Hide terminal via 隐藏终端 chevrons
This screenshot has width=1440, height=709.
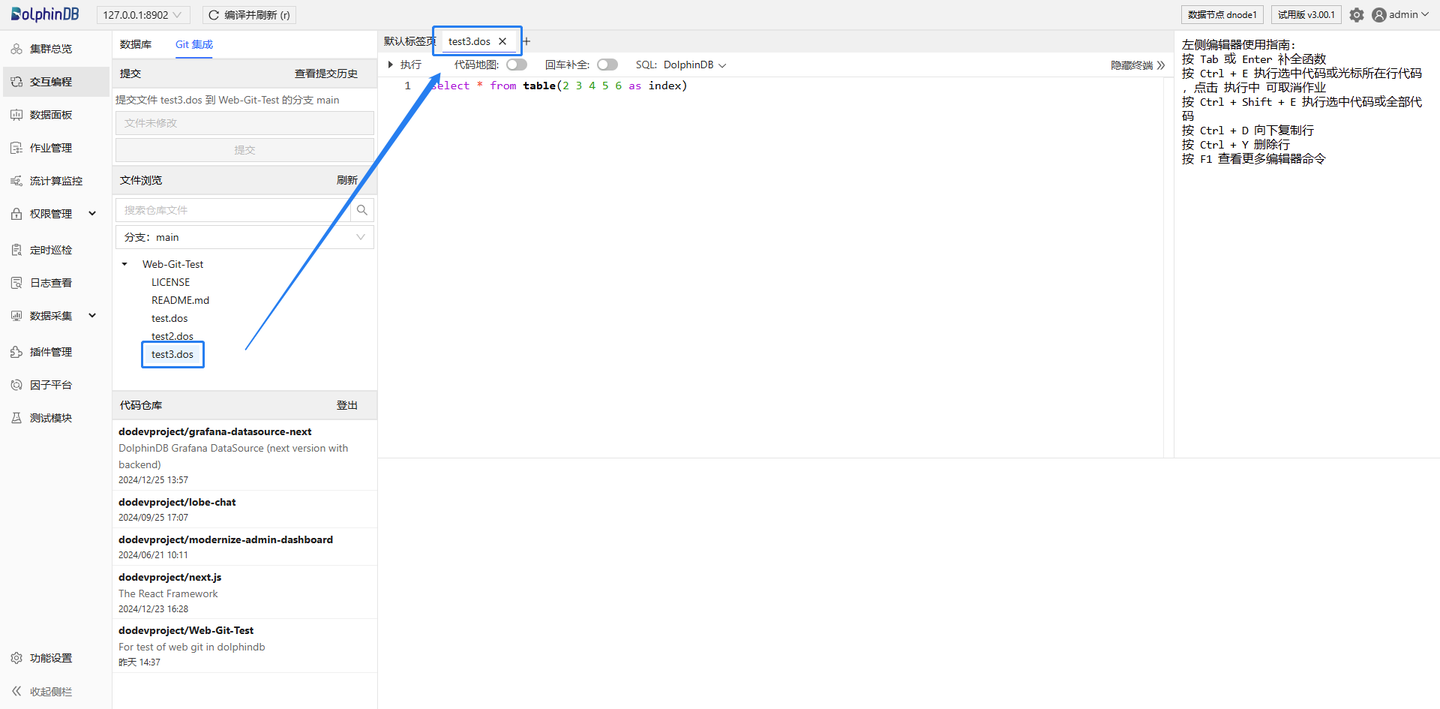click(x=1161, y=65)
